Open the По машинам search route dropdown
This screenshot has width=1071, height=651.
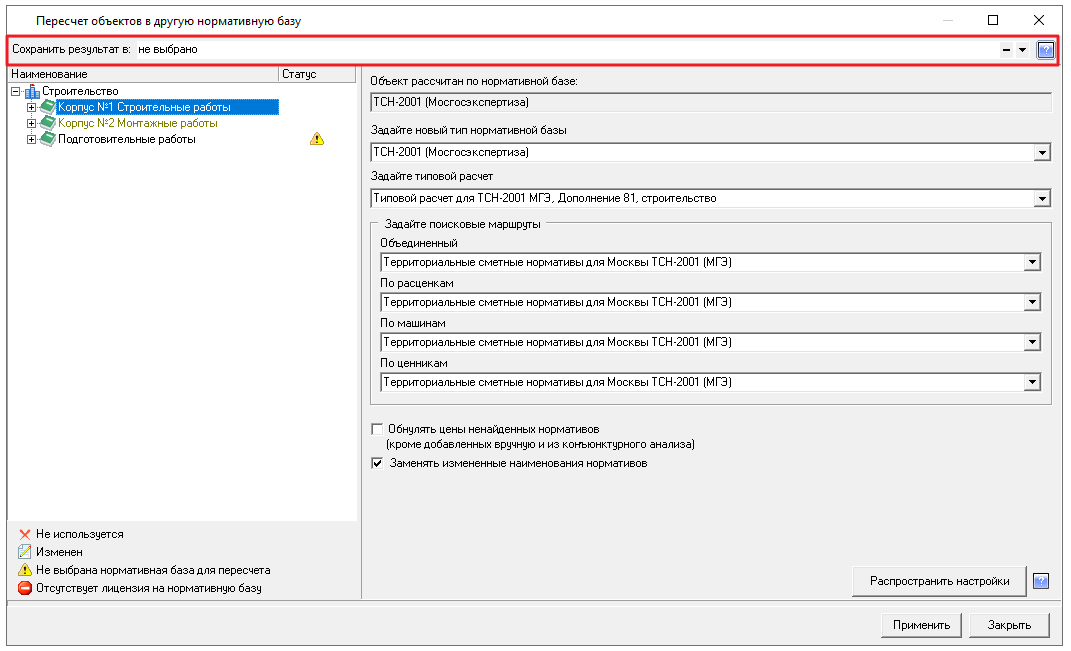point(1032,343)
